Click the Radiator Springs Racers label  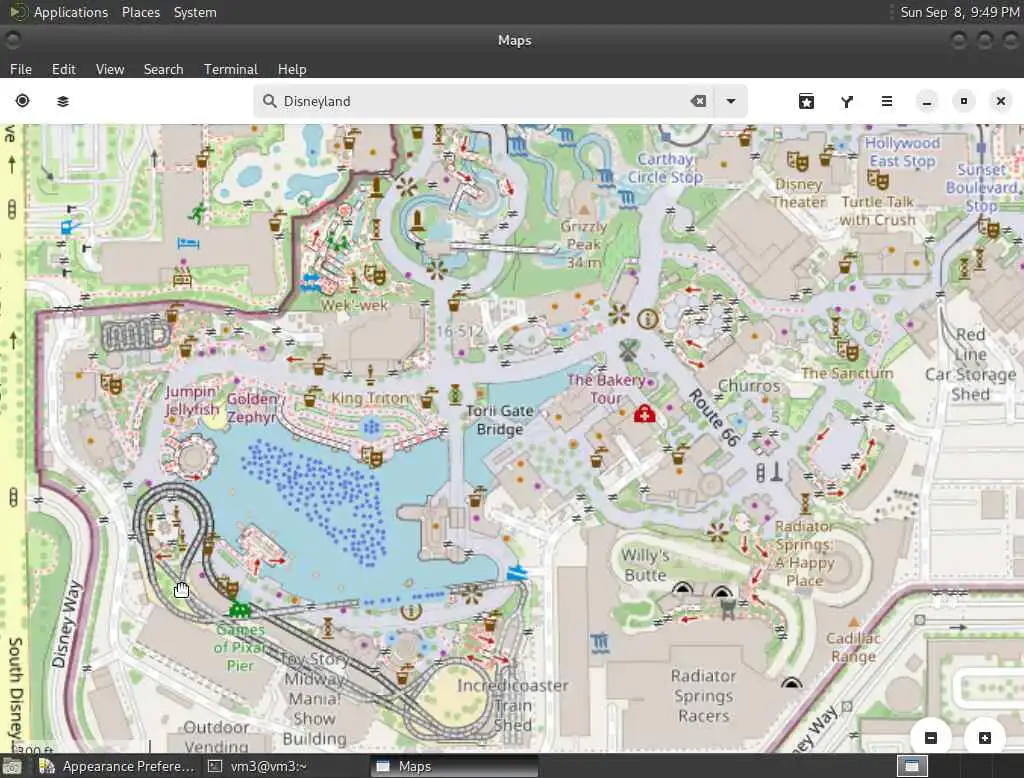pos(703,696)
